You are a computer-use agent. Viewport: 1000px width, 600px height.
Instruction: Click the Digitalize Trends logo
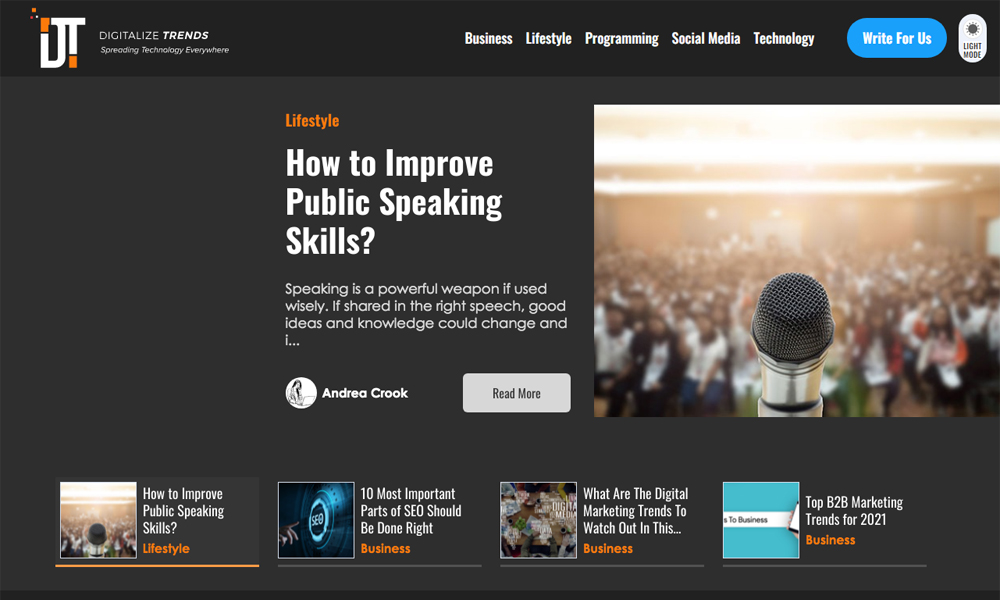(x=62, y=40)
